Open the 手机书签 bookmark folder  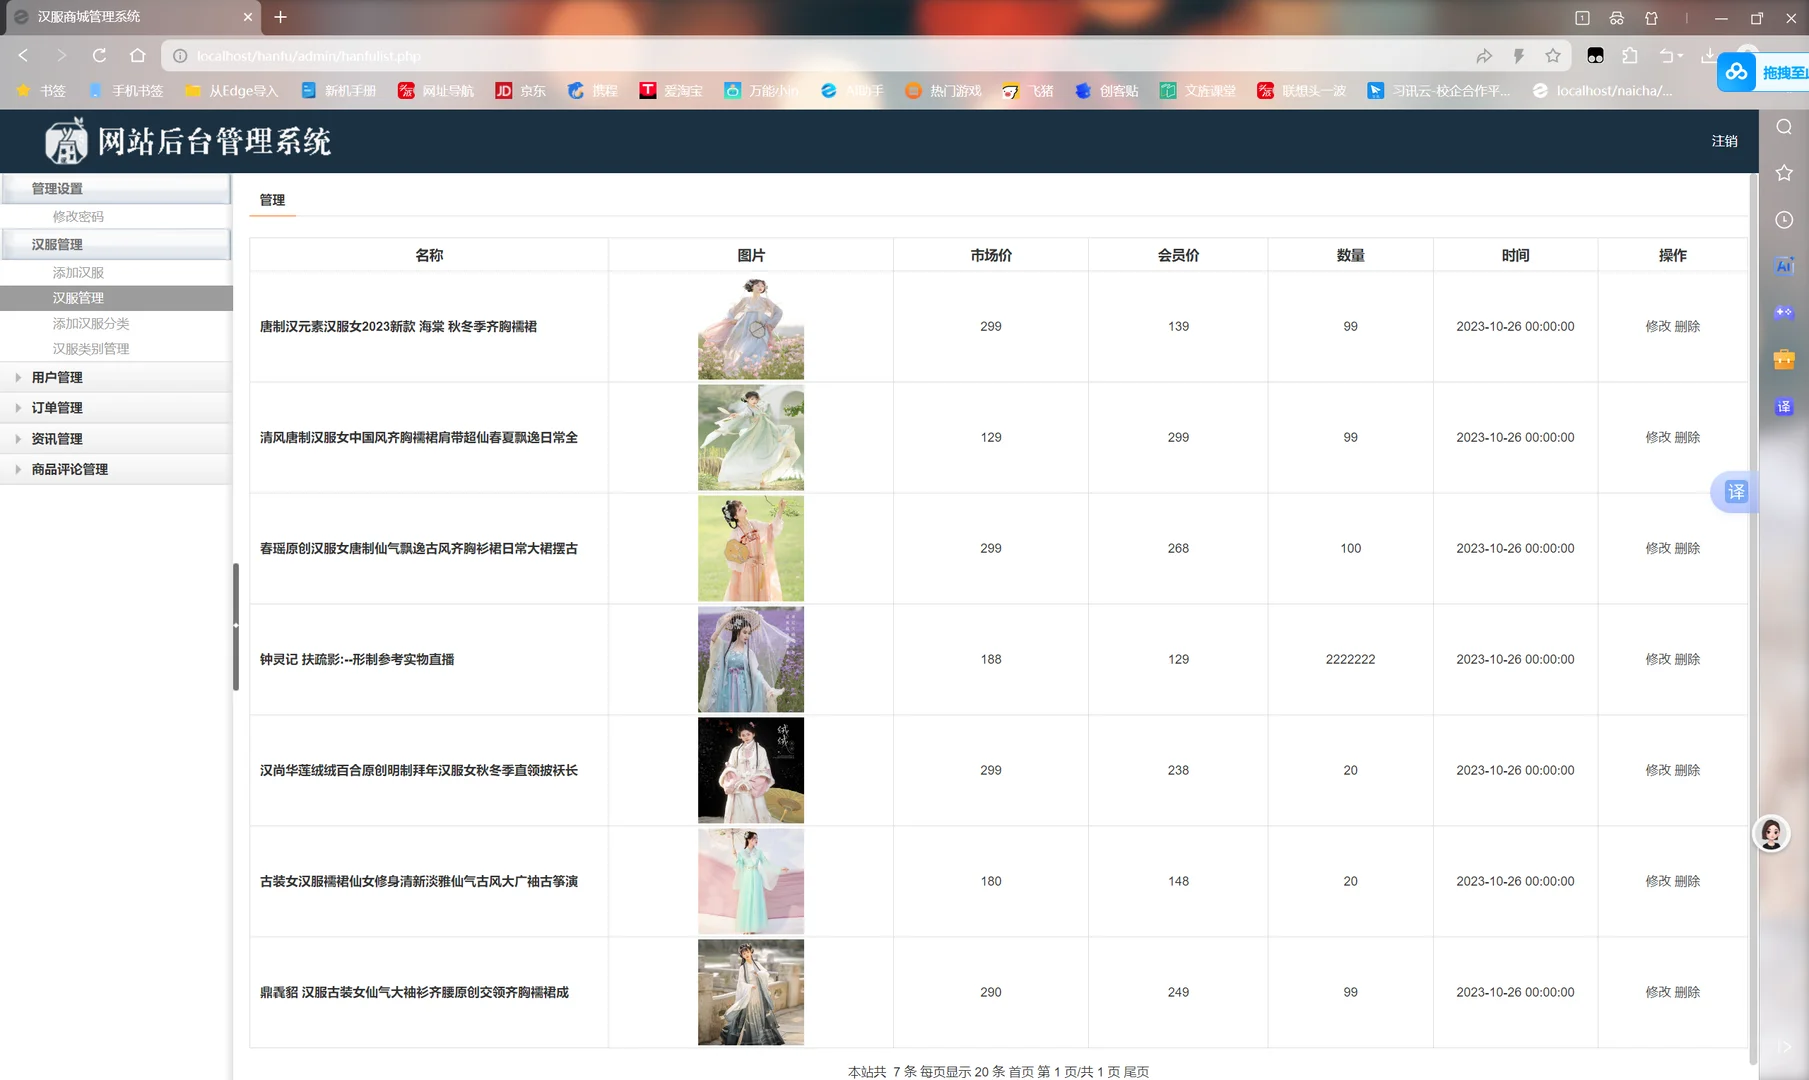tap(126, 91)
